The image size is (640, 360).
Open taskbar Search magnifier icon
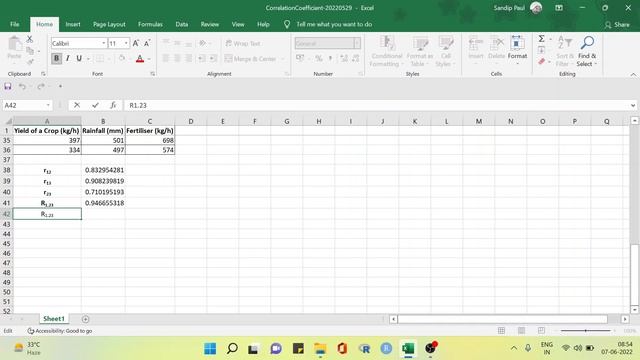click(232, 348)
